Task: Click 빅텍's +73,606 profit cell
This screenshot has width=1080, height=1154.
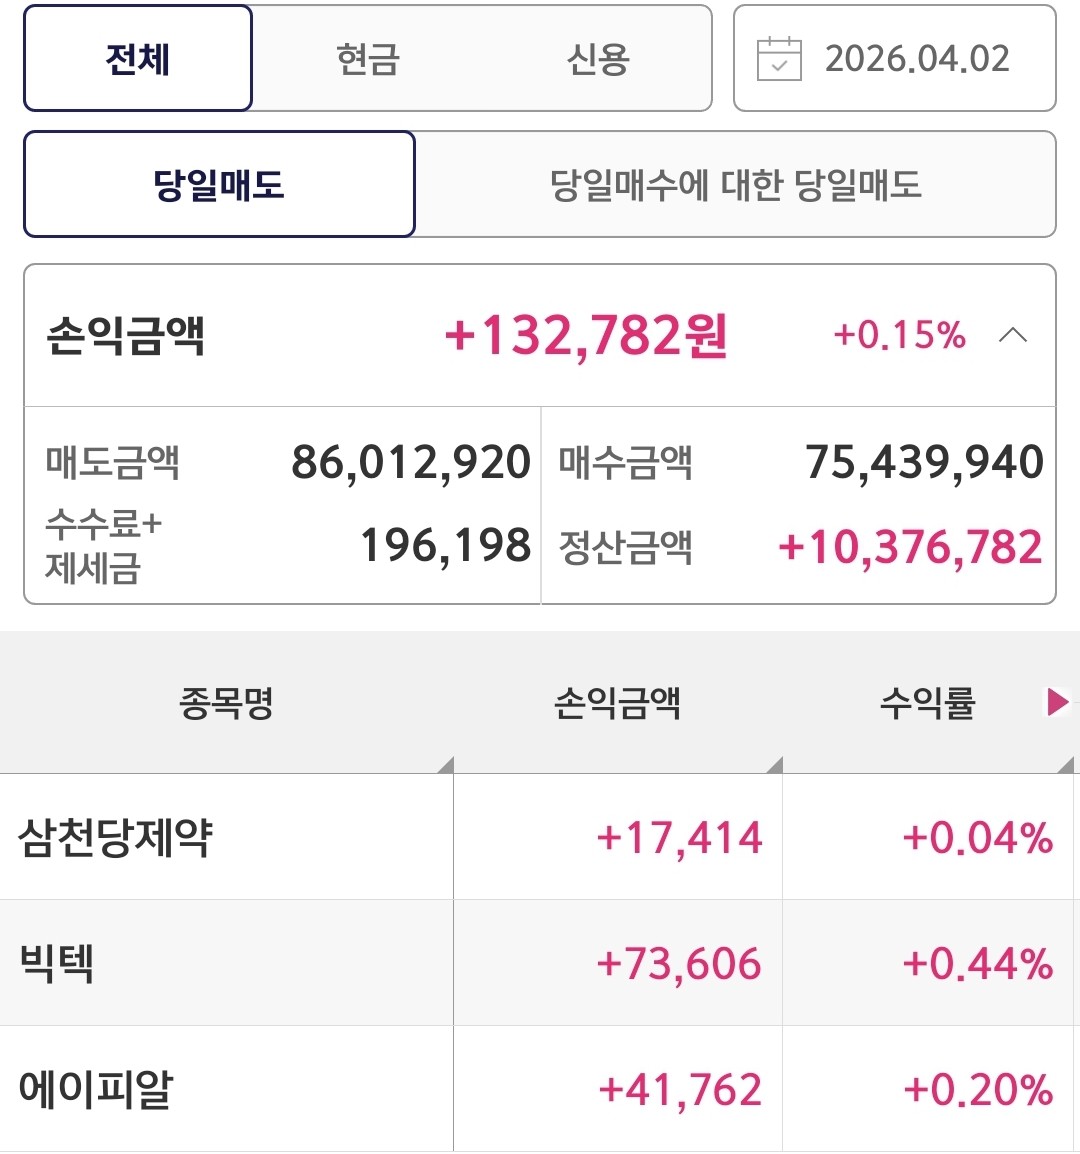Action: pos(679,963)
